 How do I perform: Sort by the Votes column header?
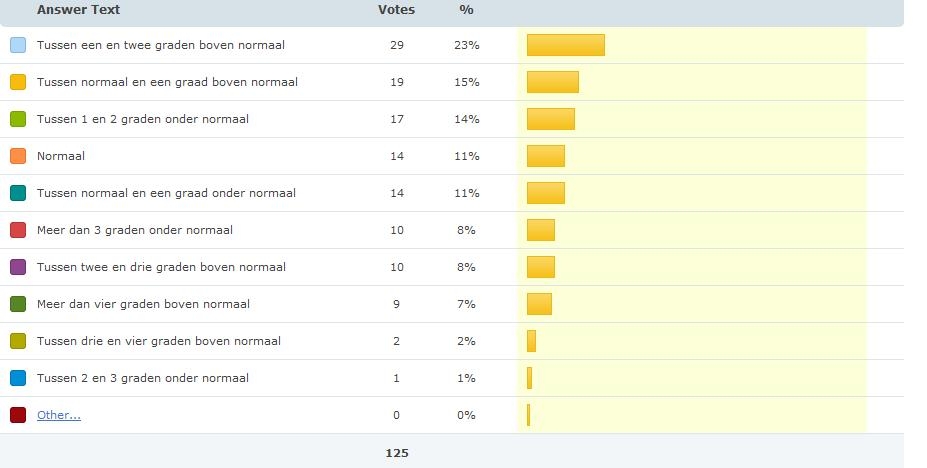pyautogui.click(x=396, y=9)
